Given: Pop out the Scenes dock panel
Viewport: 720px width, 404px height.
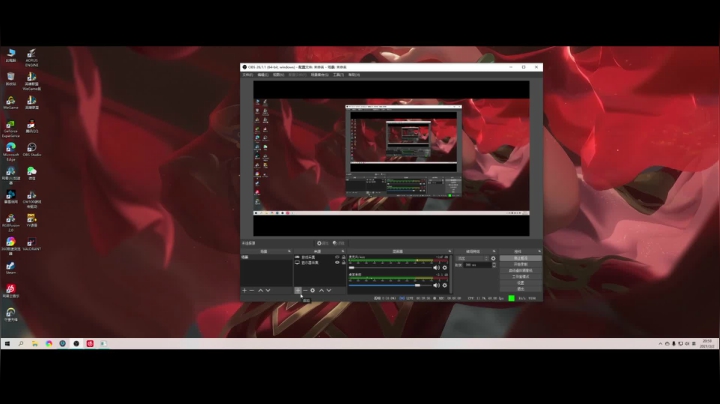Looking at the screenshot, I should (x=289, y=252).
